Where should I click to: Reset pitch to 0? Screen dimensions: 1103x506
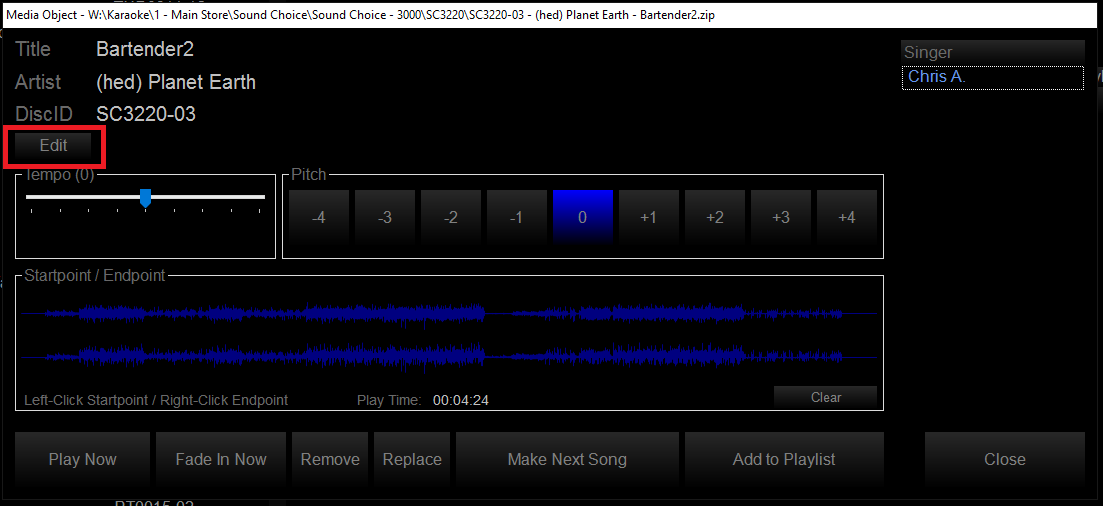(582, 218)
